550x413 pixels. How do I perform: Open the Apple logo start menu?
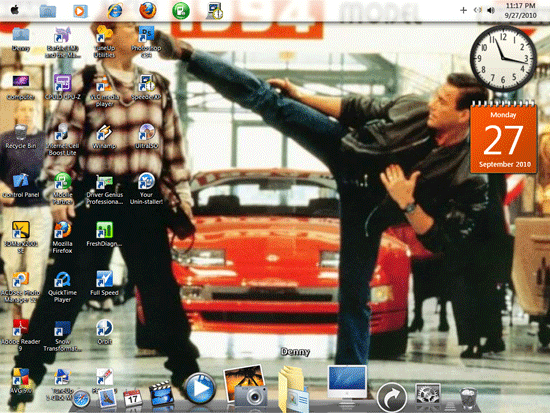(15, 10)
